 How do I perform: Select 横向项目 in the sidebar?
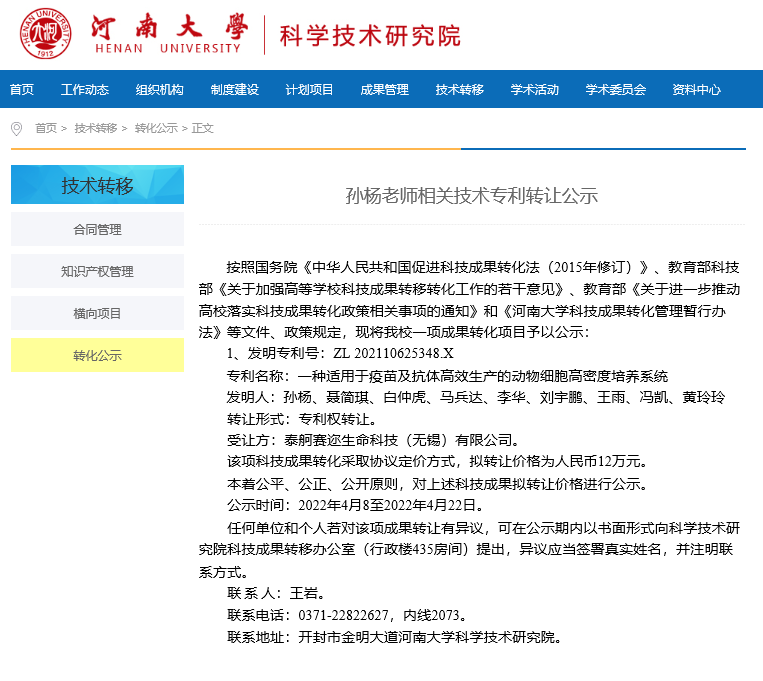97,314
